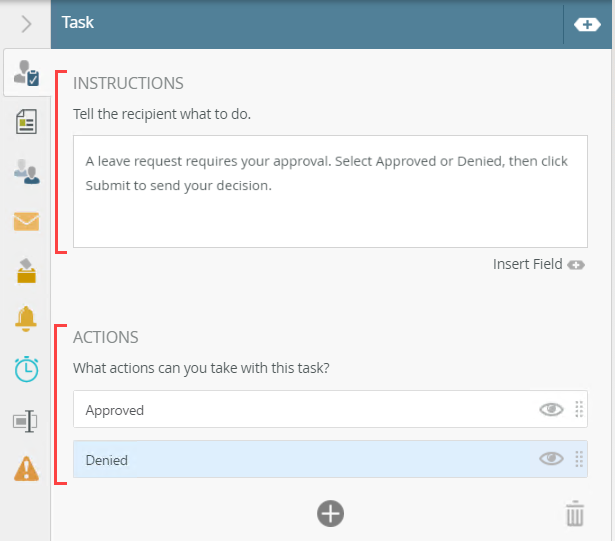Collapse the panel with the chevron arrow
The height and width of the screenshot is (541, 615).
pos(26,24)
